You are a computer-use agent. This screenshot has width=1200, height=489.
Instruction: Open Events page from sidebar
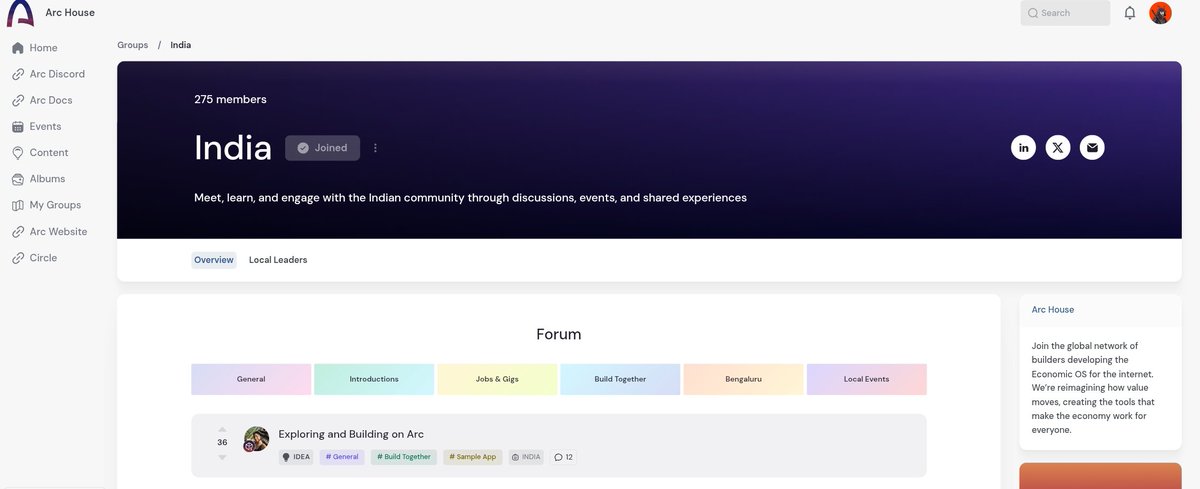(x=46, y=127)
